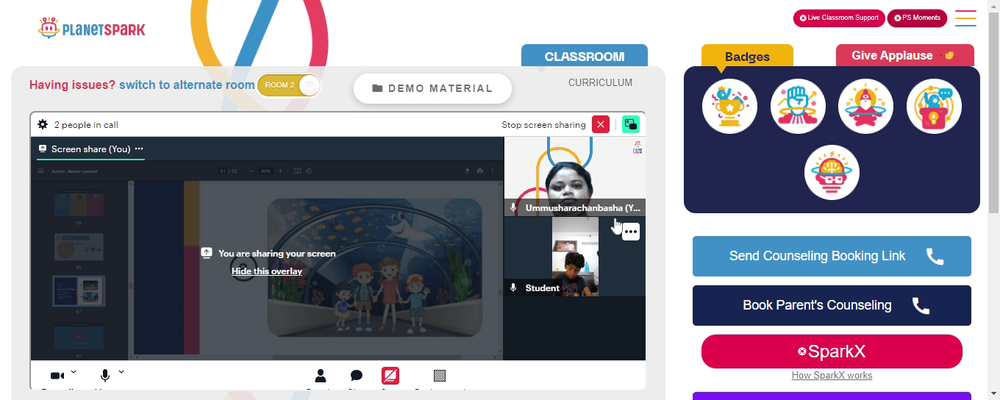Stop screen sharing with red X button
Screen dimensions: 1000x400
pos(601,124)
